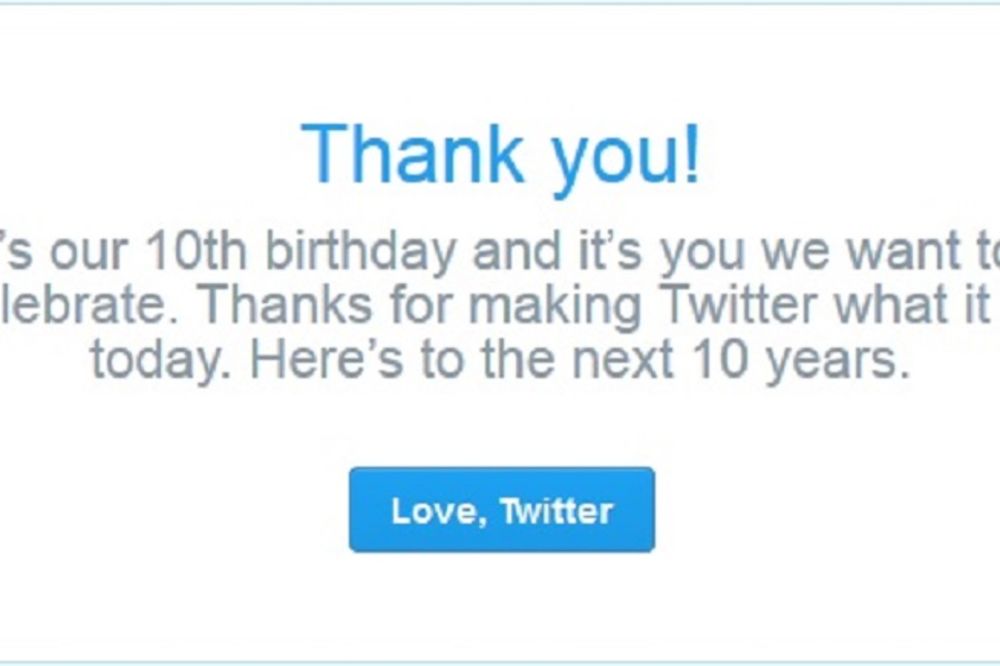Click the Thank you! heading
This screenshot has height=666, width=1000.
click(x=501, y=155)
